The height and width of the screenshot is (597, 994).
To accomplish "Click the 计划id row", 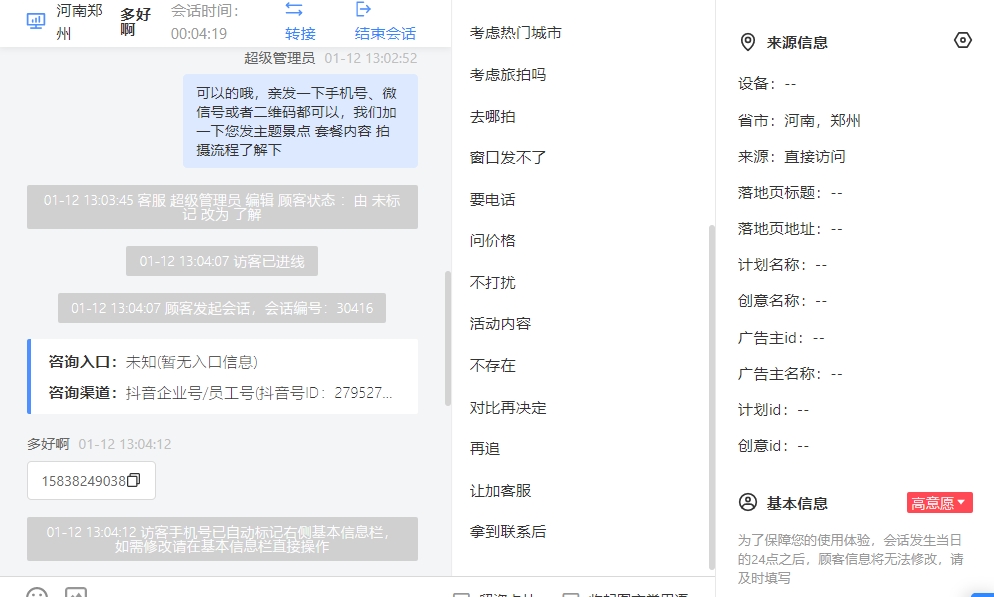I will click(x=774, y=410).
